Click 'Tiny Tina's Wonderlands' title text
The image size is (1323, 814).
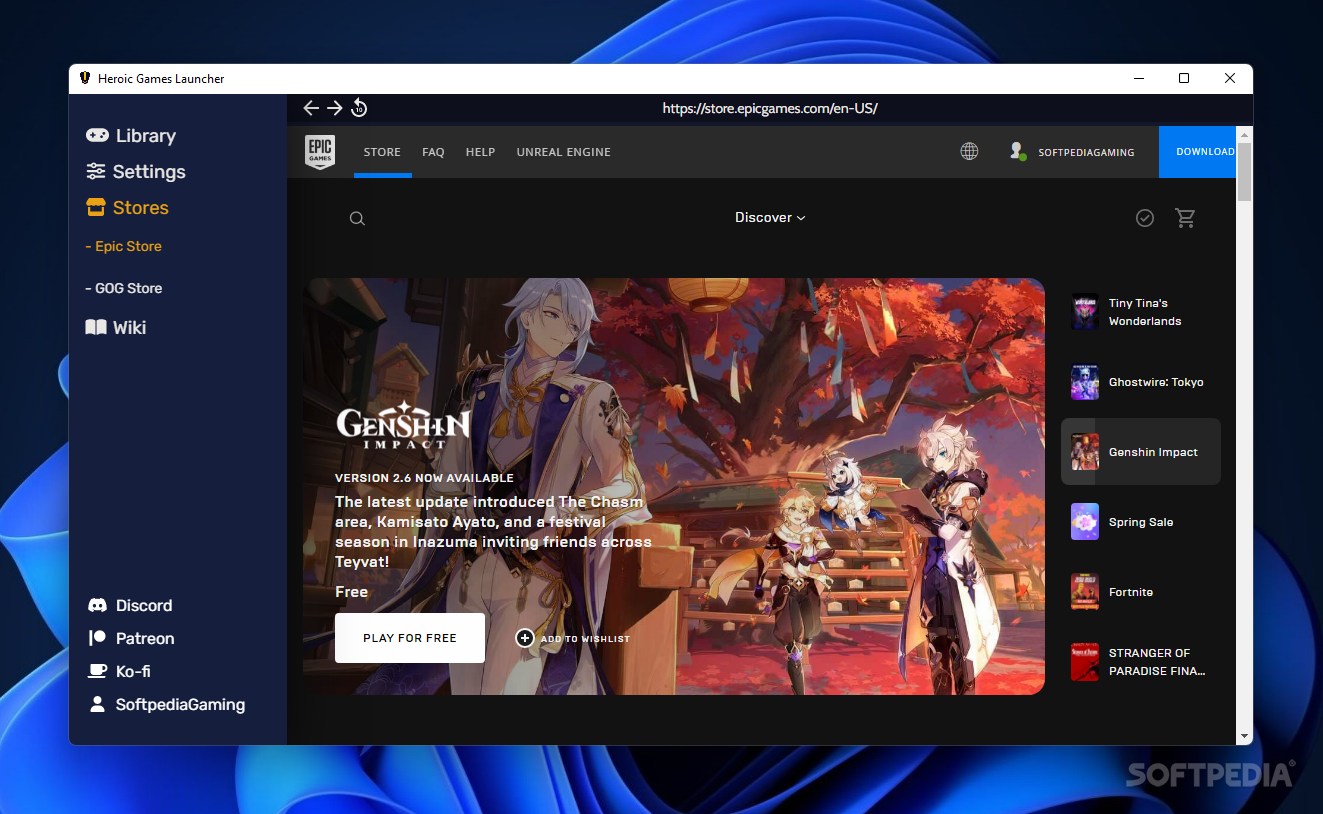[1145, 312]
